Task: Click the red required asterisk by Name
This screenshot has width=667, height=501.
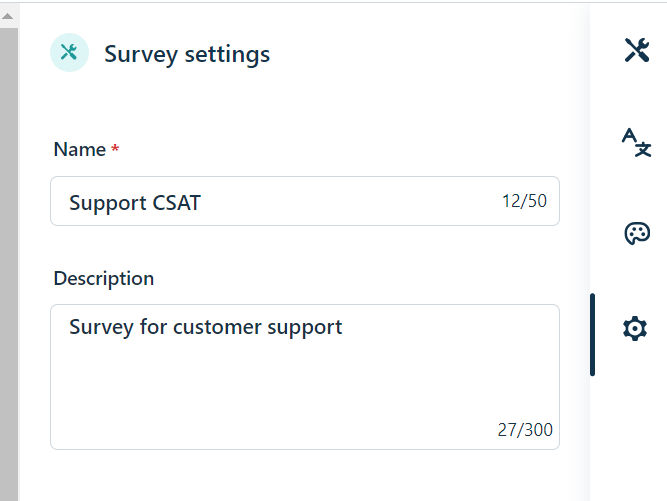Action: [x=115, y=149]
